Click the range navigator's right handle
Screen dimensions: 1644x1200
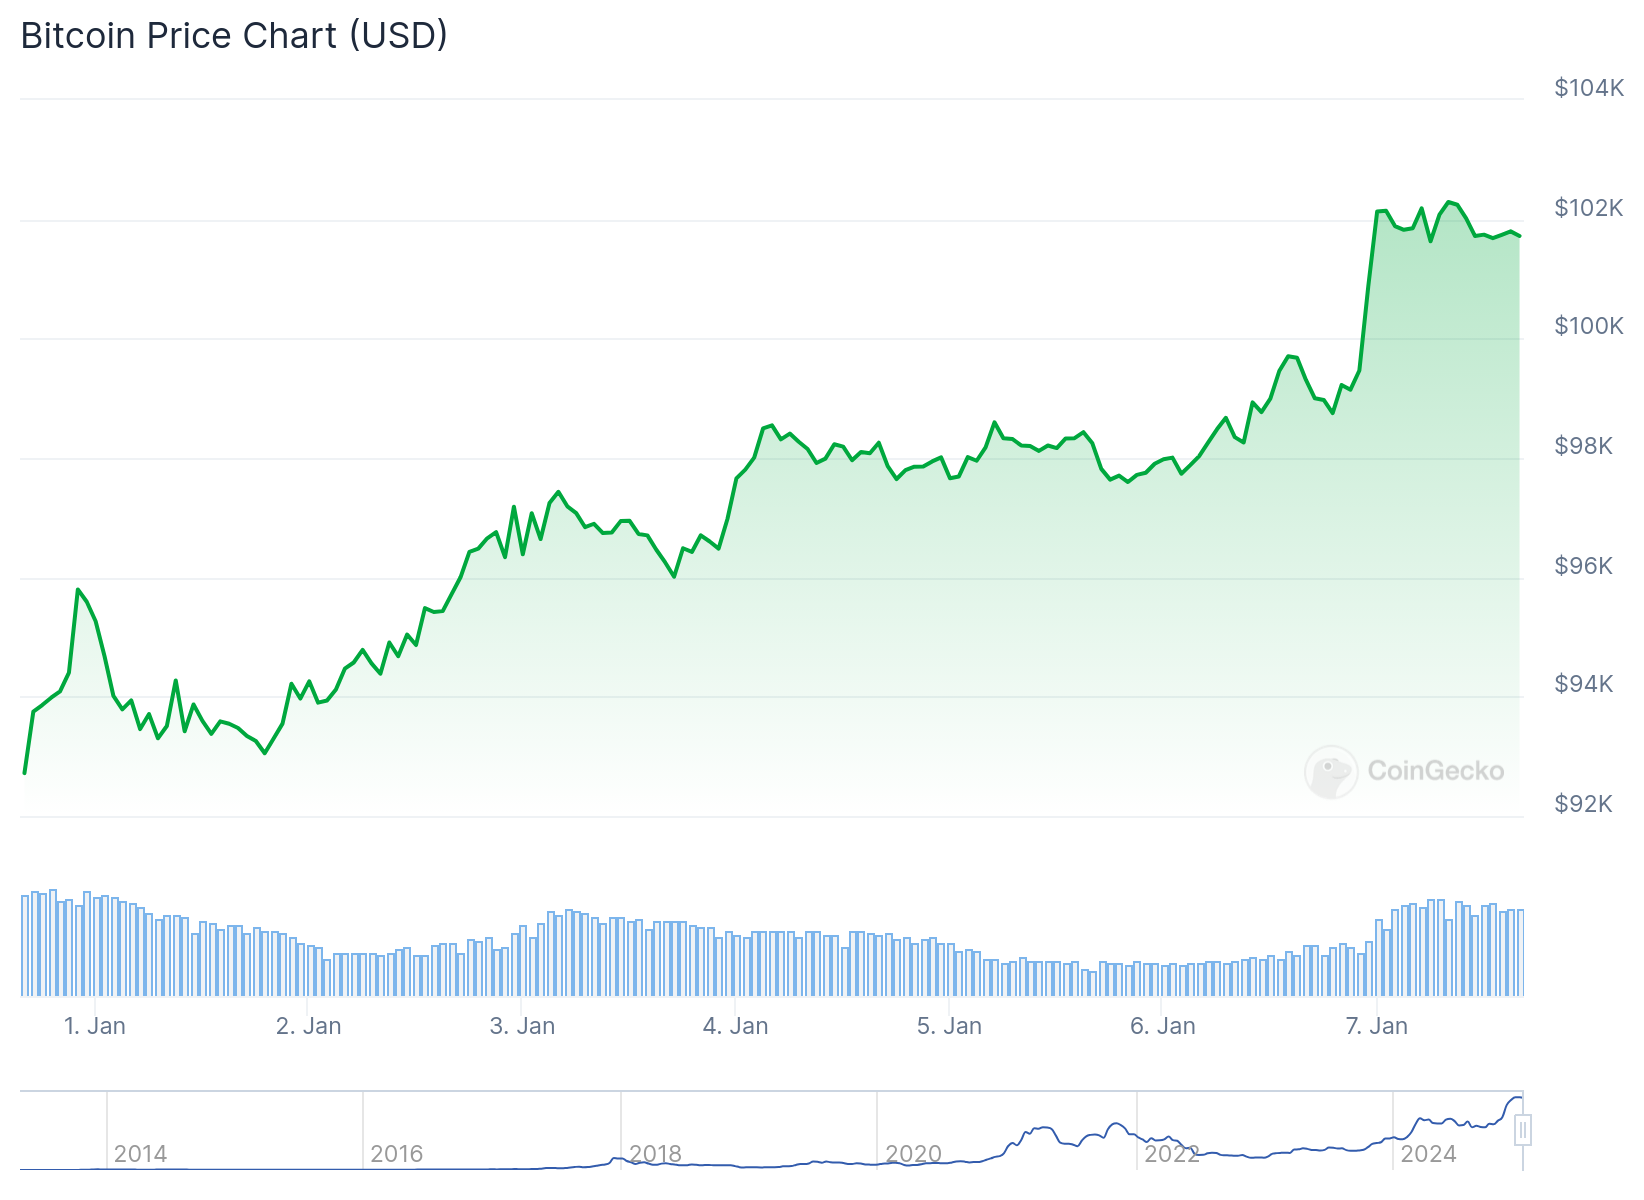click(x=1522, y=1130)
